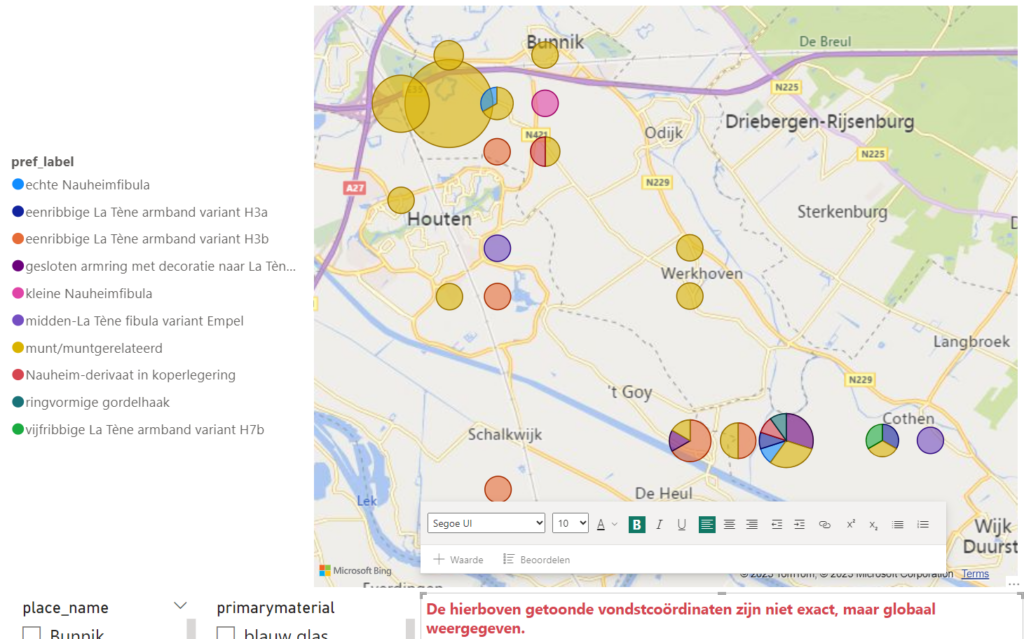1024x639 pixels.
Task: Select munt/muntgerelateerd in the legend
Action: click(x=94, y=348)
